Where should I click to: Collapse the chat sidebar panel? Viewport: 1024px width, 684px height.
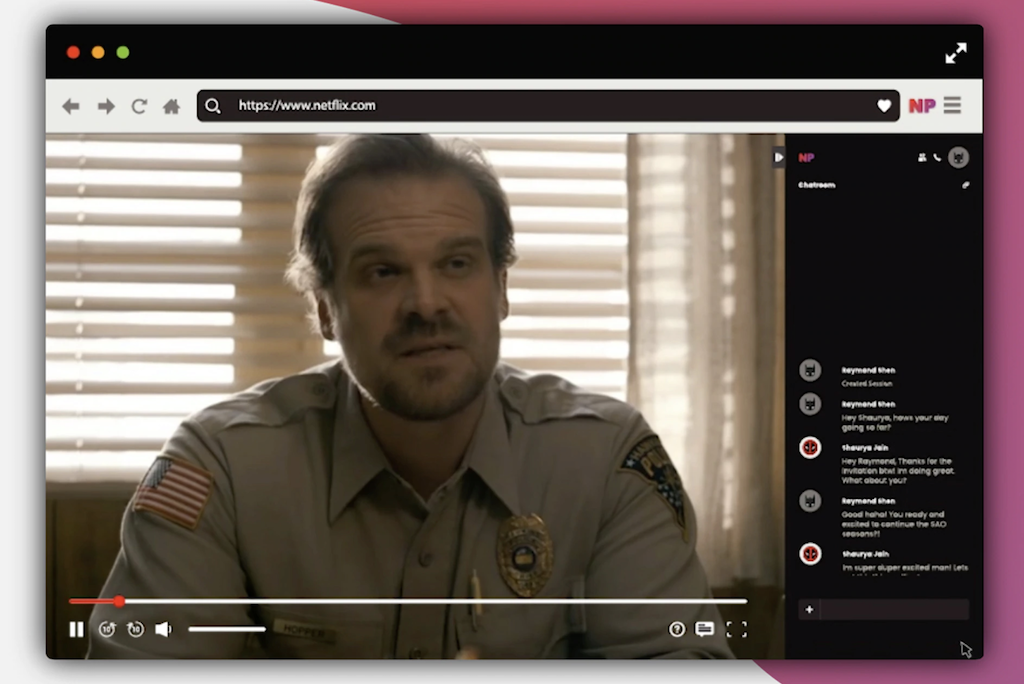click(x=778, y=157)
